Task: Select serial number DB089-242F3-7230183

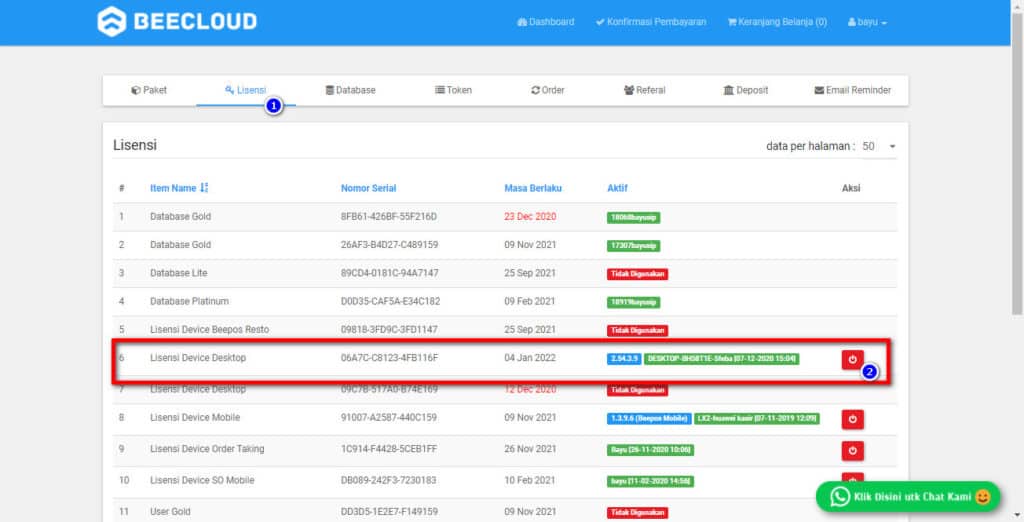Action: click(389, 480)
